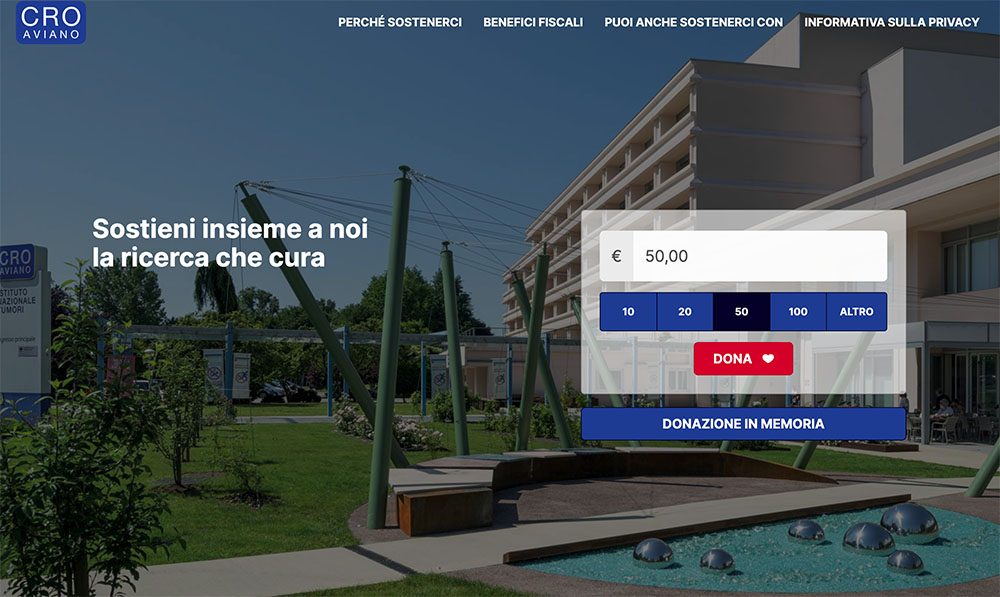Click the donation form white panel
This screenshot has height=597, width=1000.
pos(744,302)
